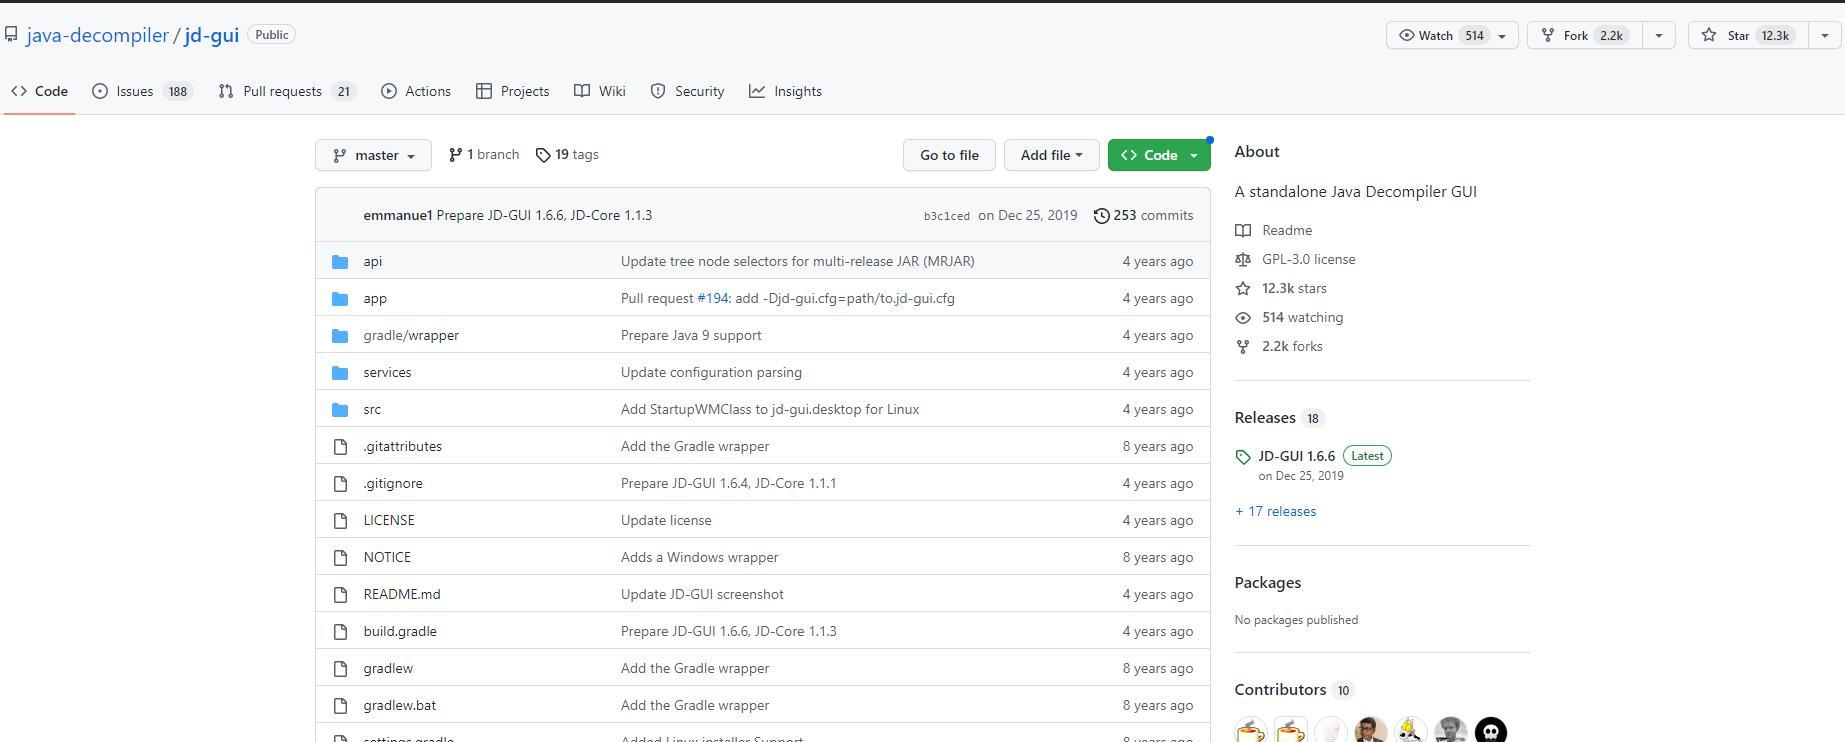Click the book icon beside Readme
The width and height of the screenshot is (1845, 742).
tap(1243, 230)
